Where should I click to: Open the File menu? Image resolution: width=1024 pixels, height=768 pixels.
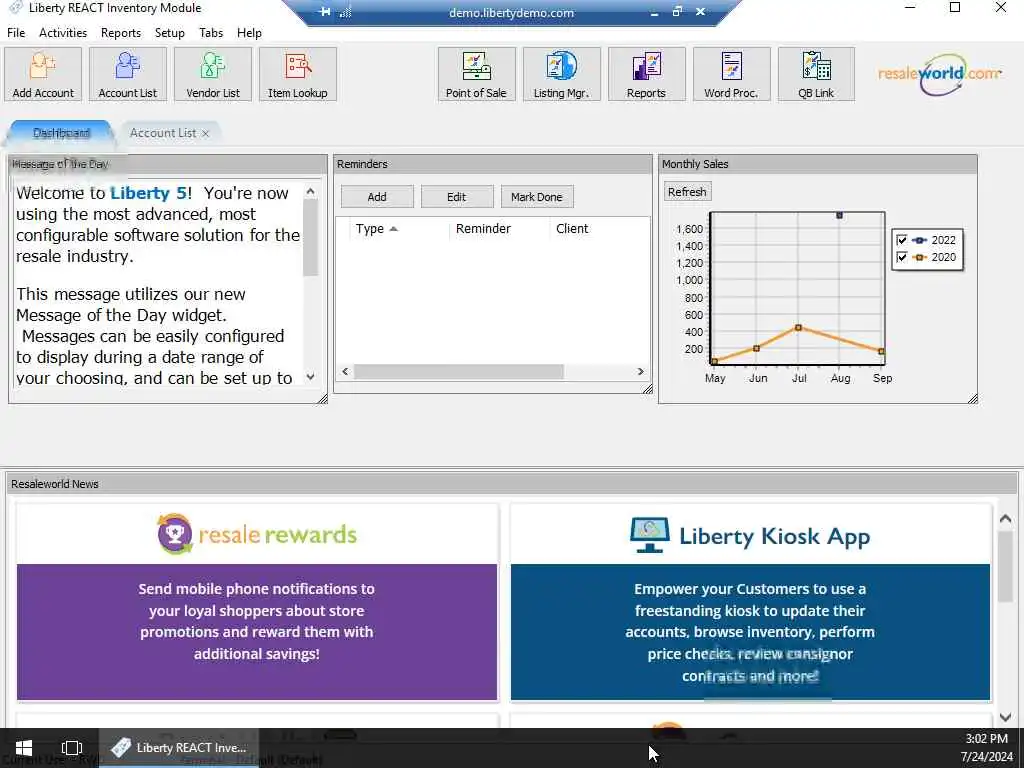tap(16, 33)
